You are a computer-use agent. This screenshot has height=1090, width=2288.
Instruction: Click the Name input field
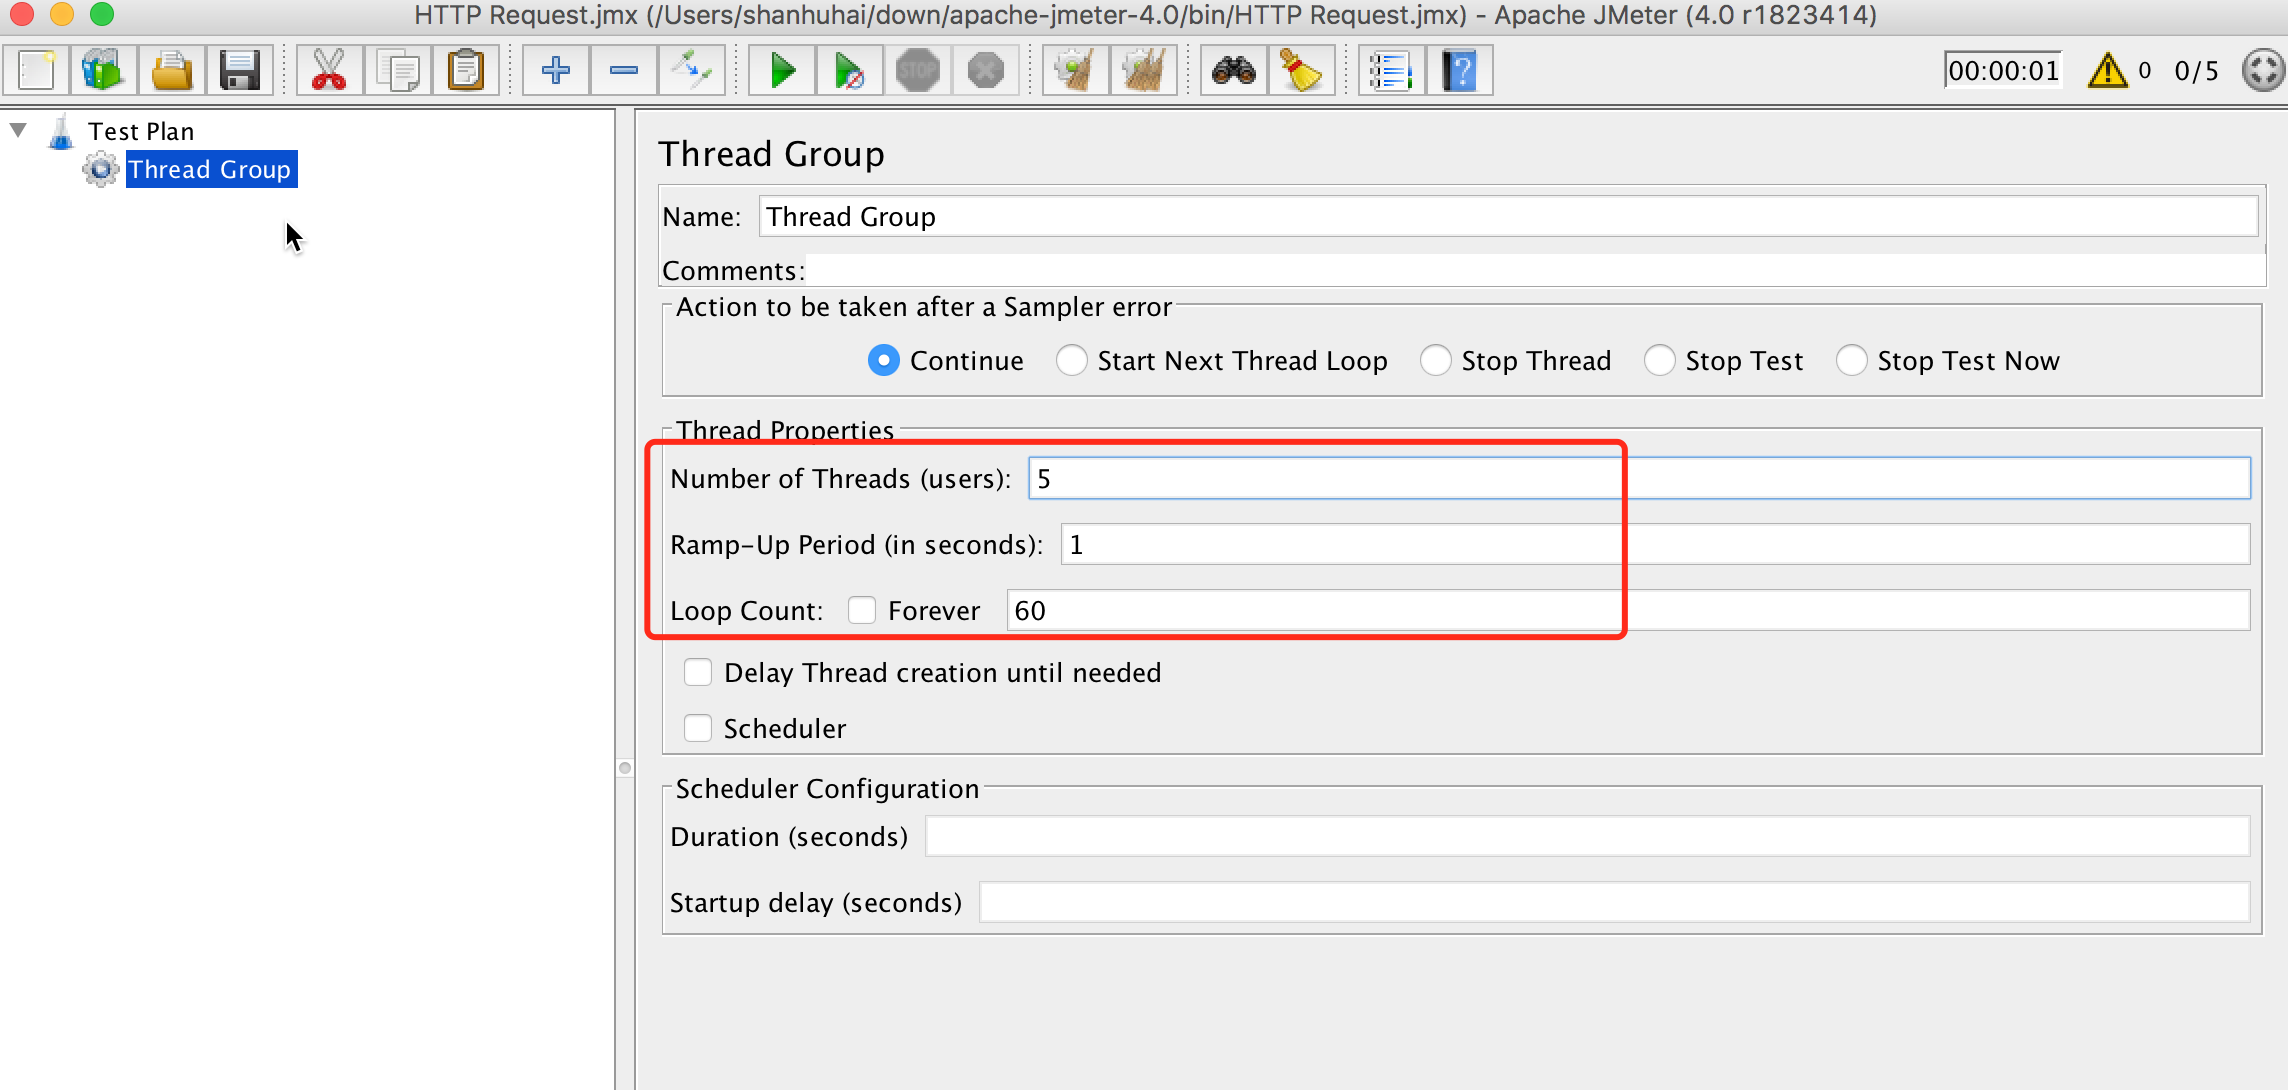pos(1508,216)
